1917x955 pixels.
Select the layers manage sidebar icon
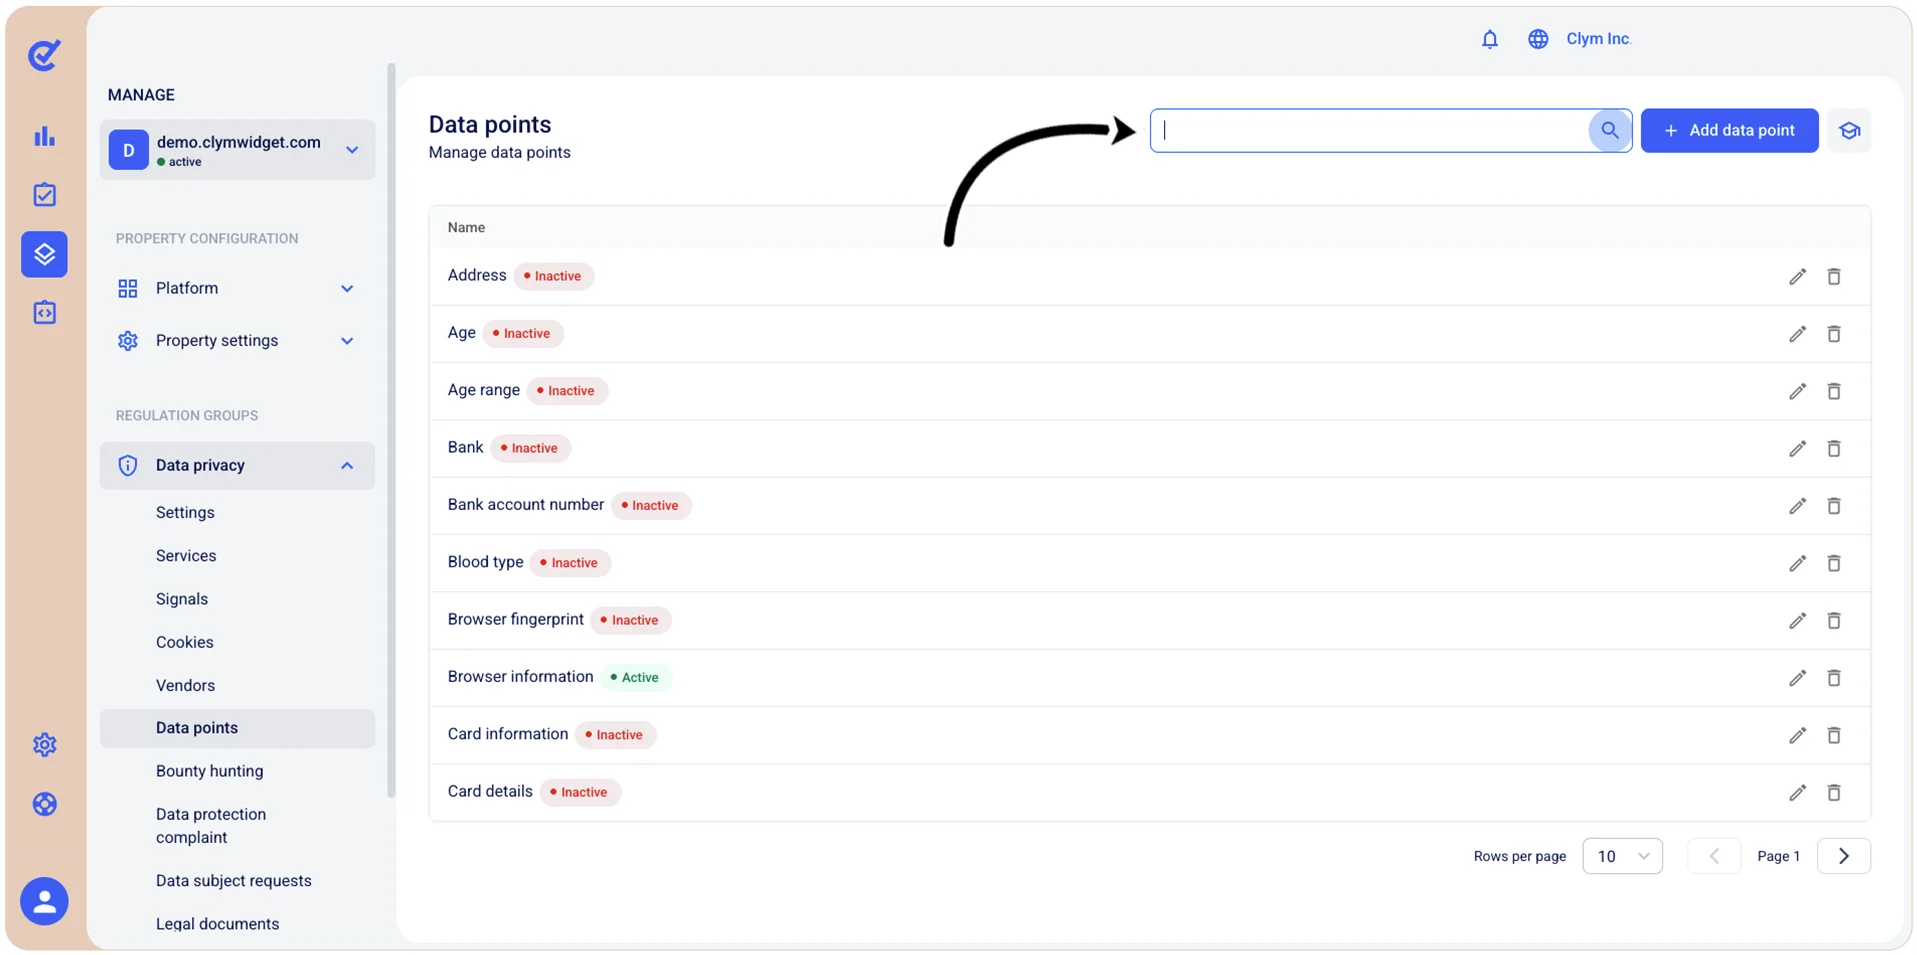click(44, 254)
